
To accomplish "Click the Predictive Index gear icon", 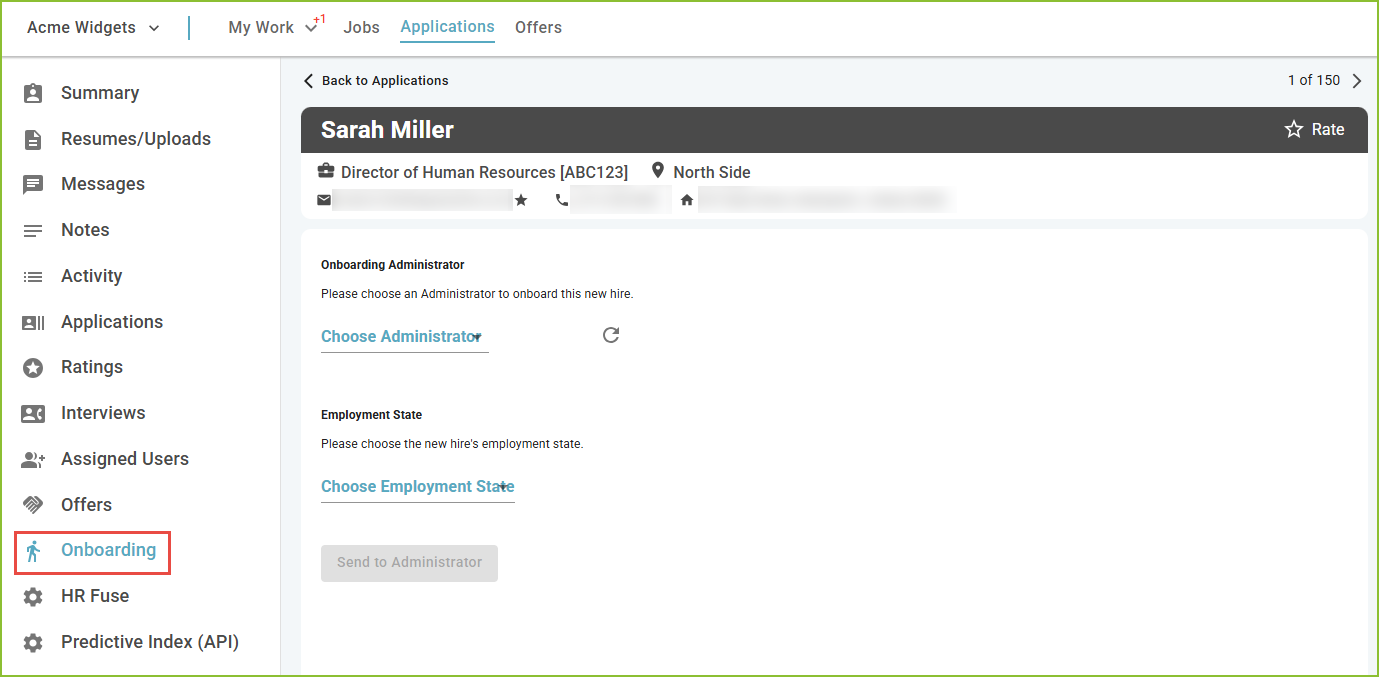I will point(33,643).
